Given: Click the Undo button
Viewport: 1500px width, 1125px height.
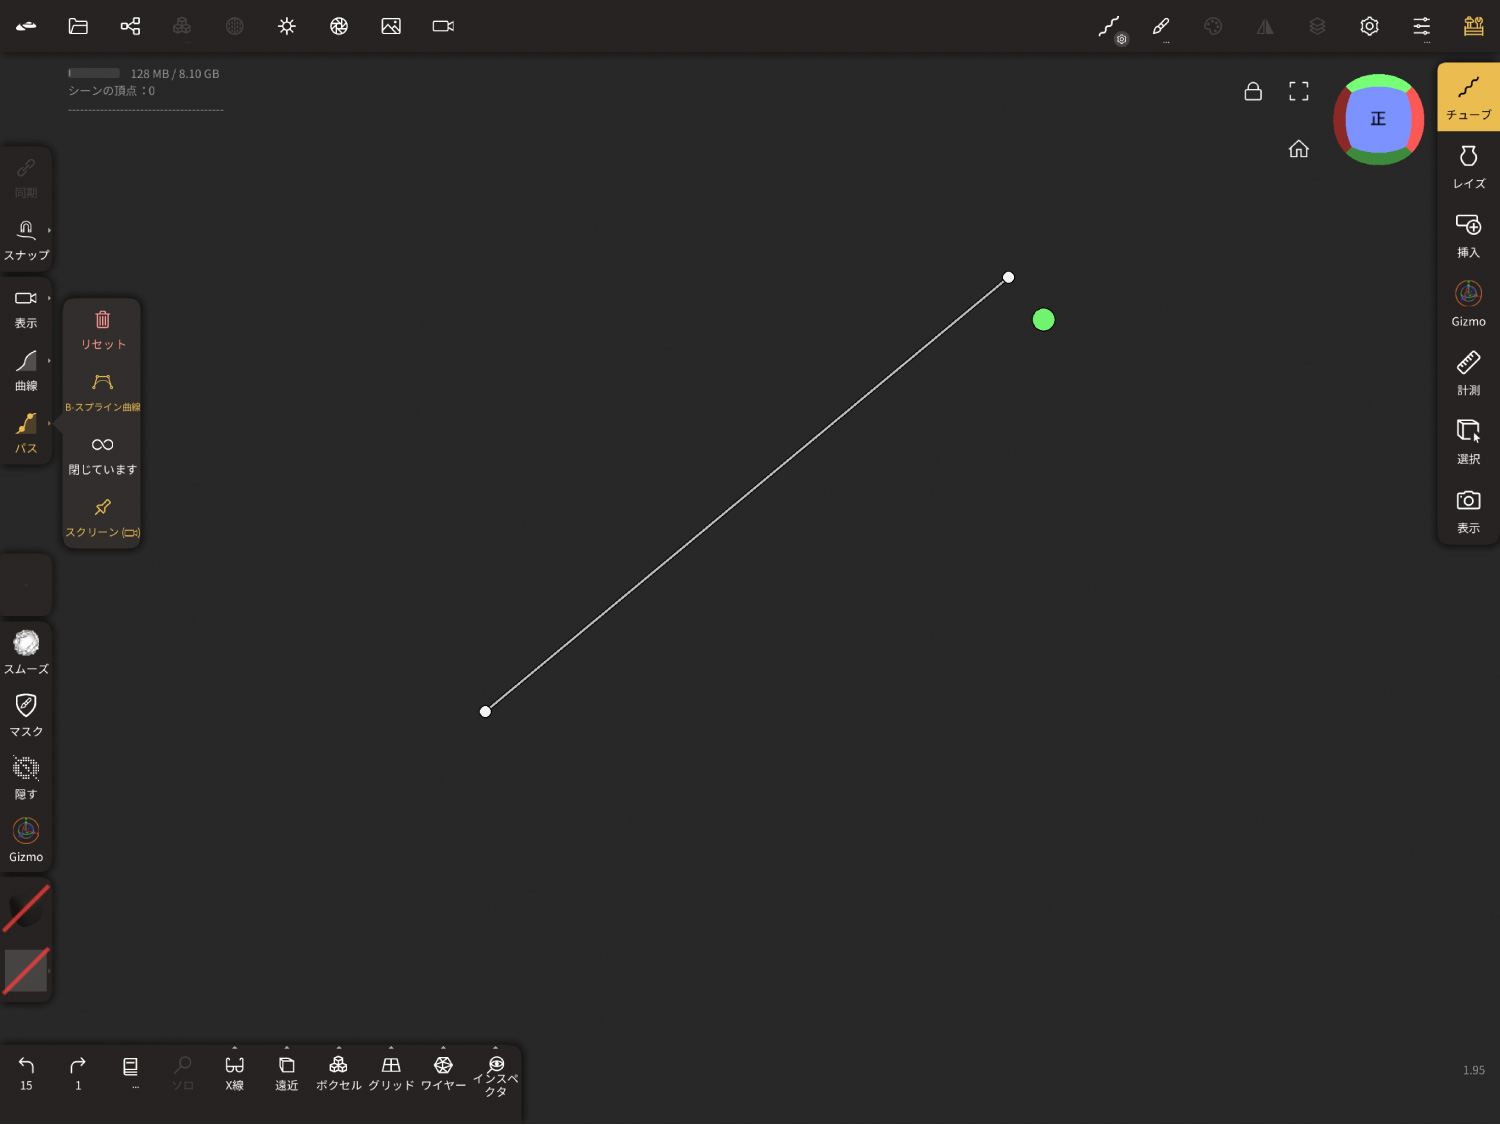Looking at the screenshot, I should pyautogui.click(x=26, y=1072).
